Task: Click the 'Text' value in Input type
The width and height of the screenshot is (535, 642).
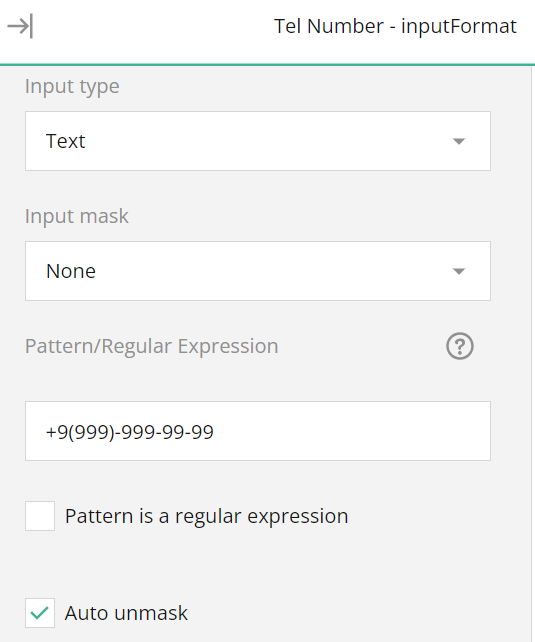Action: tap(65, 141)
